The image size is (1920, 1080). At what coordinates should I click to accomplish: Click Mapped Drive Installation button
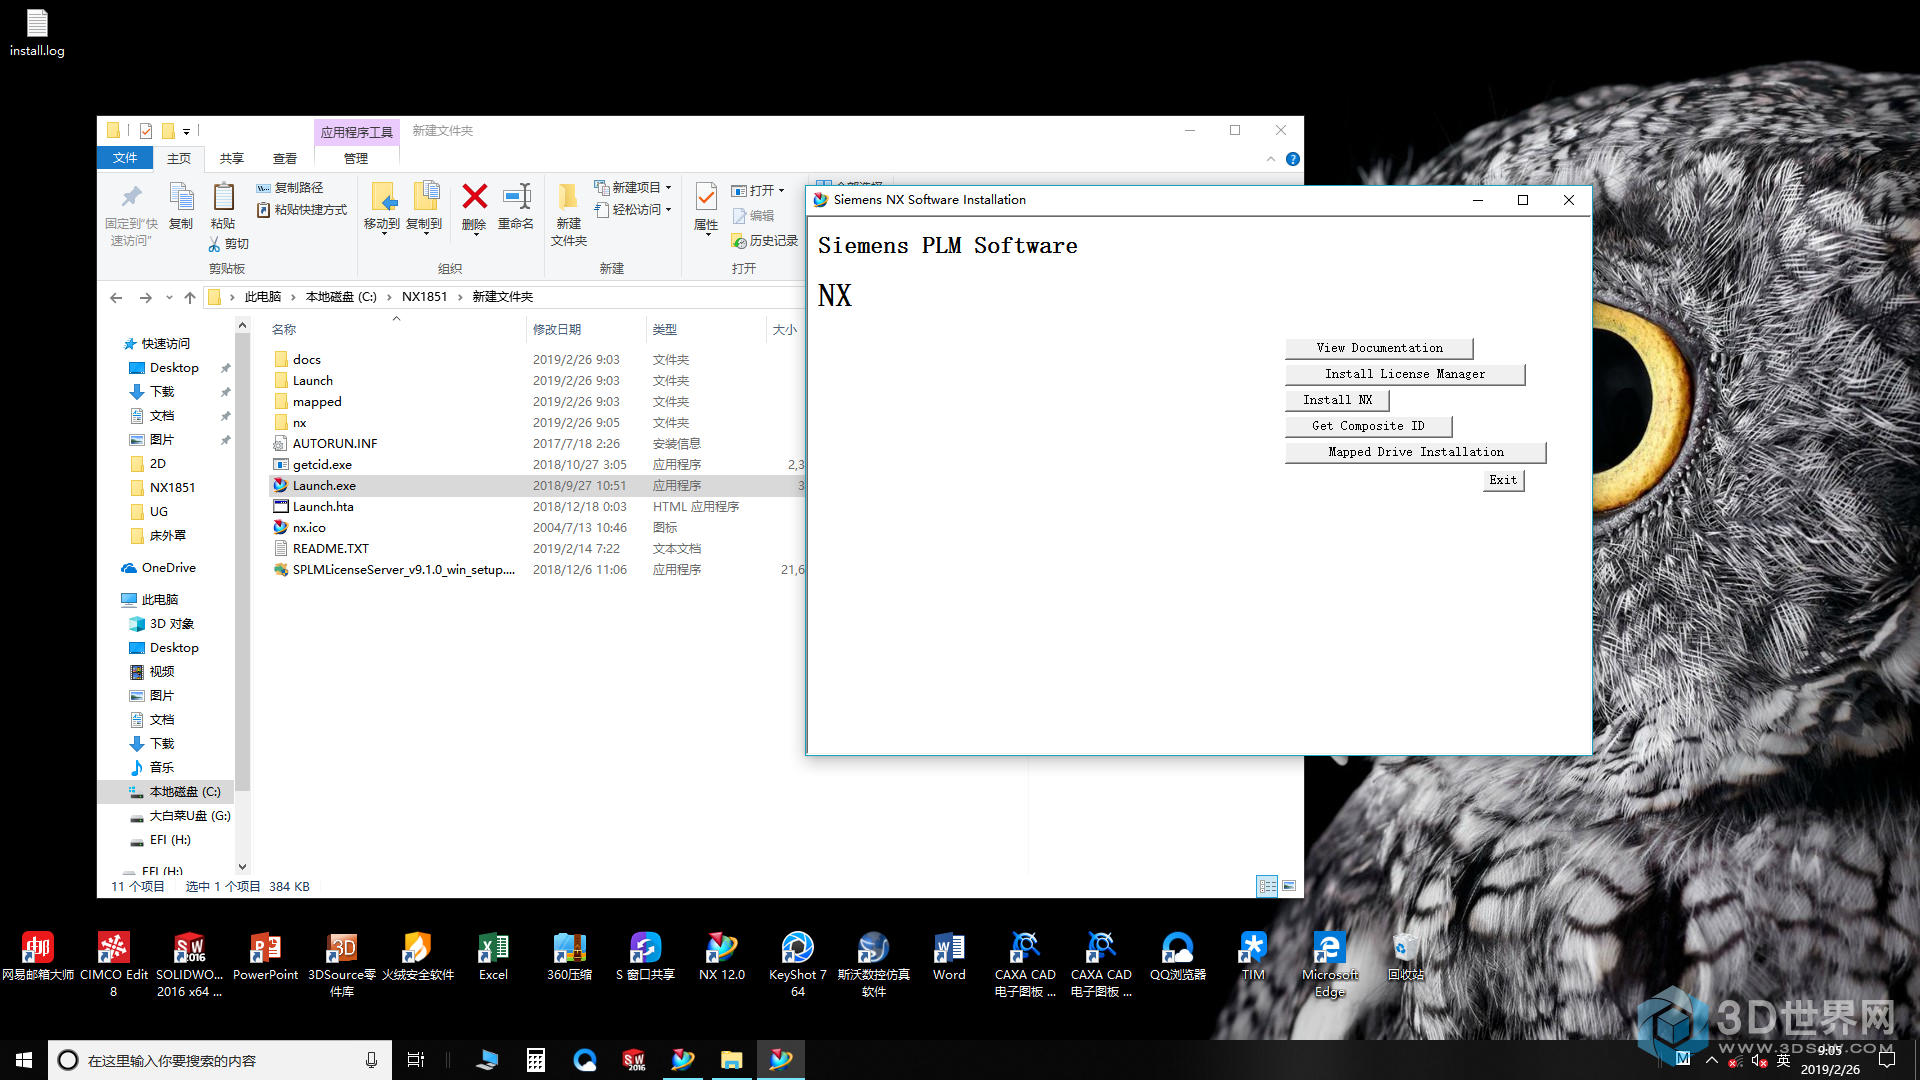point(1415,452)
